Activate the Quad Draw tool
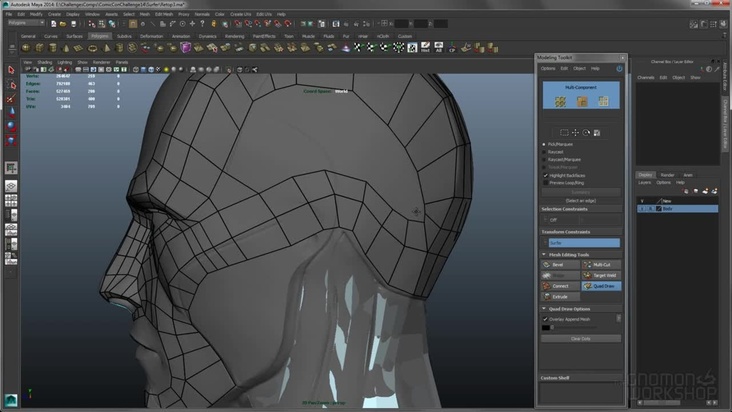This screenshot has width=732, height=412. click(601, 286)
